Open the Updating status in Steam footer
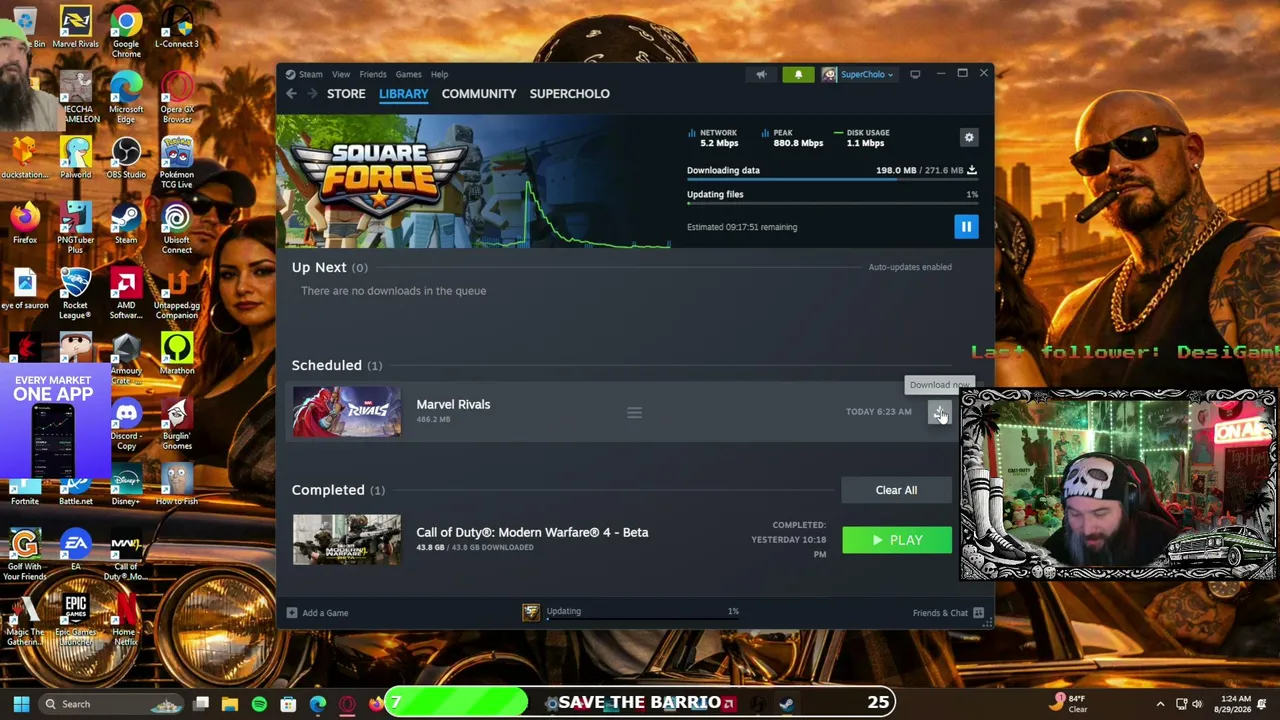Screen dimensions: 1280x720 632,612
